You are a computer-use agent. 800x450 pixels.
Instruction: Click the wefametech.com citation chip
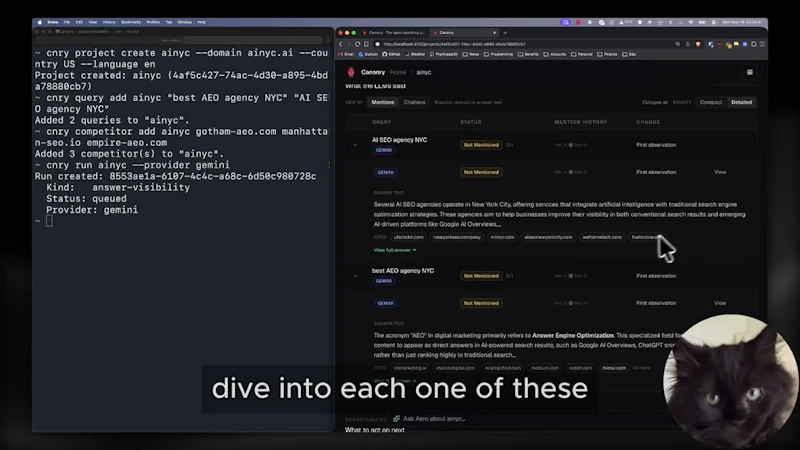coord(602,237)
